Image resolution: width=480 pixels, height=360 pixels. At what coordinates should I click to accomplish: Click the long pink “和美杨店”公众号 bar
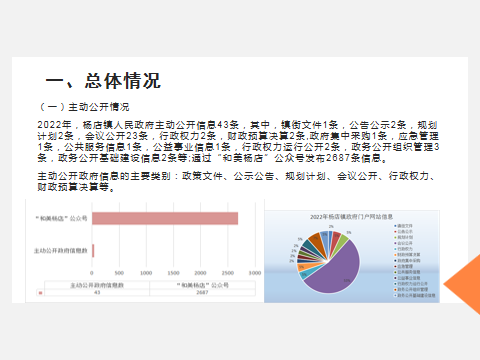pyautogui.click(x=165, y=219)
